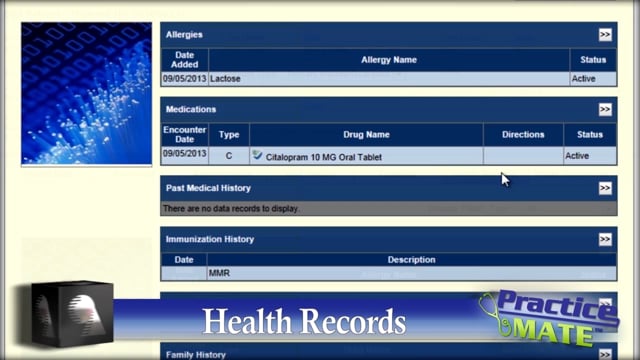The image size is (640, 360).
Task: Click the Family History section title
Action: [x=196, y=355]
